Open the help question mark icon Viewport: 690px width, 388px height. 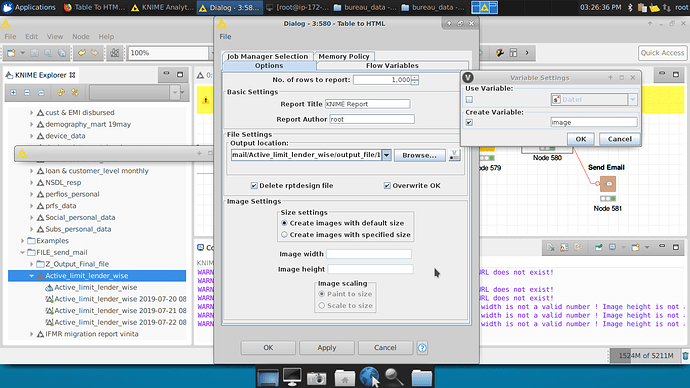click(x=422, y=348)
